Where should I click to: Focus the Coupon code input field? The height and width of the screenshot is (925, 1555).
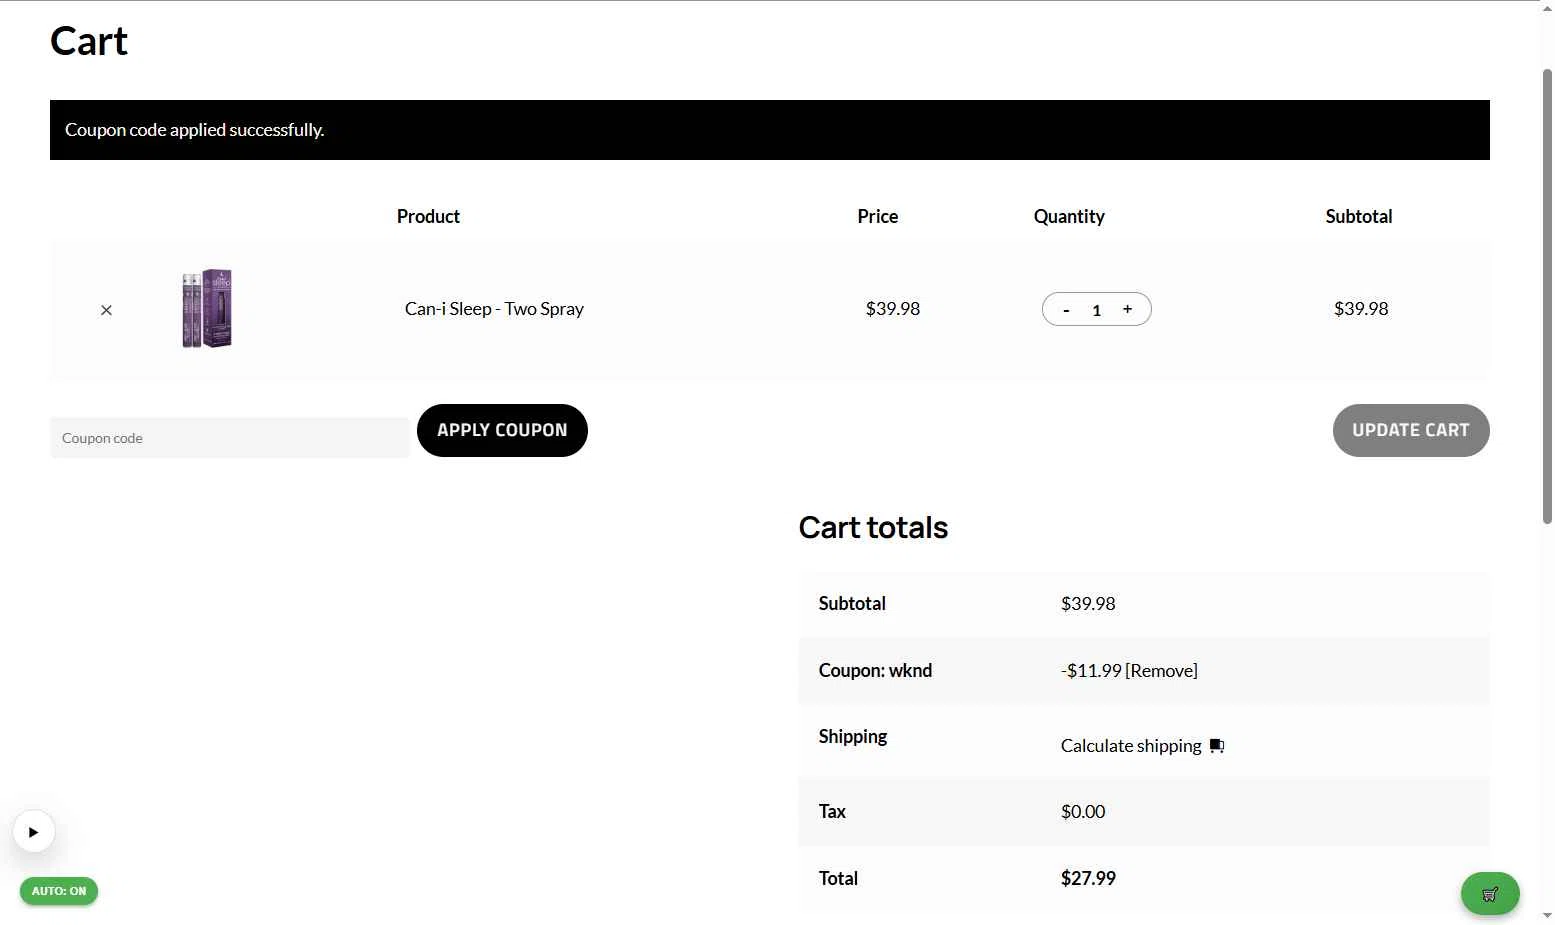[230, 438]
